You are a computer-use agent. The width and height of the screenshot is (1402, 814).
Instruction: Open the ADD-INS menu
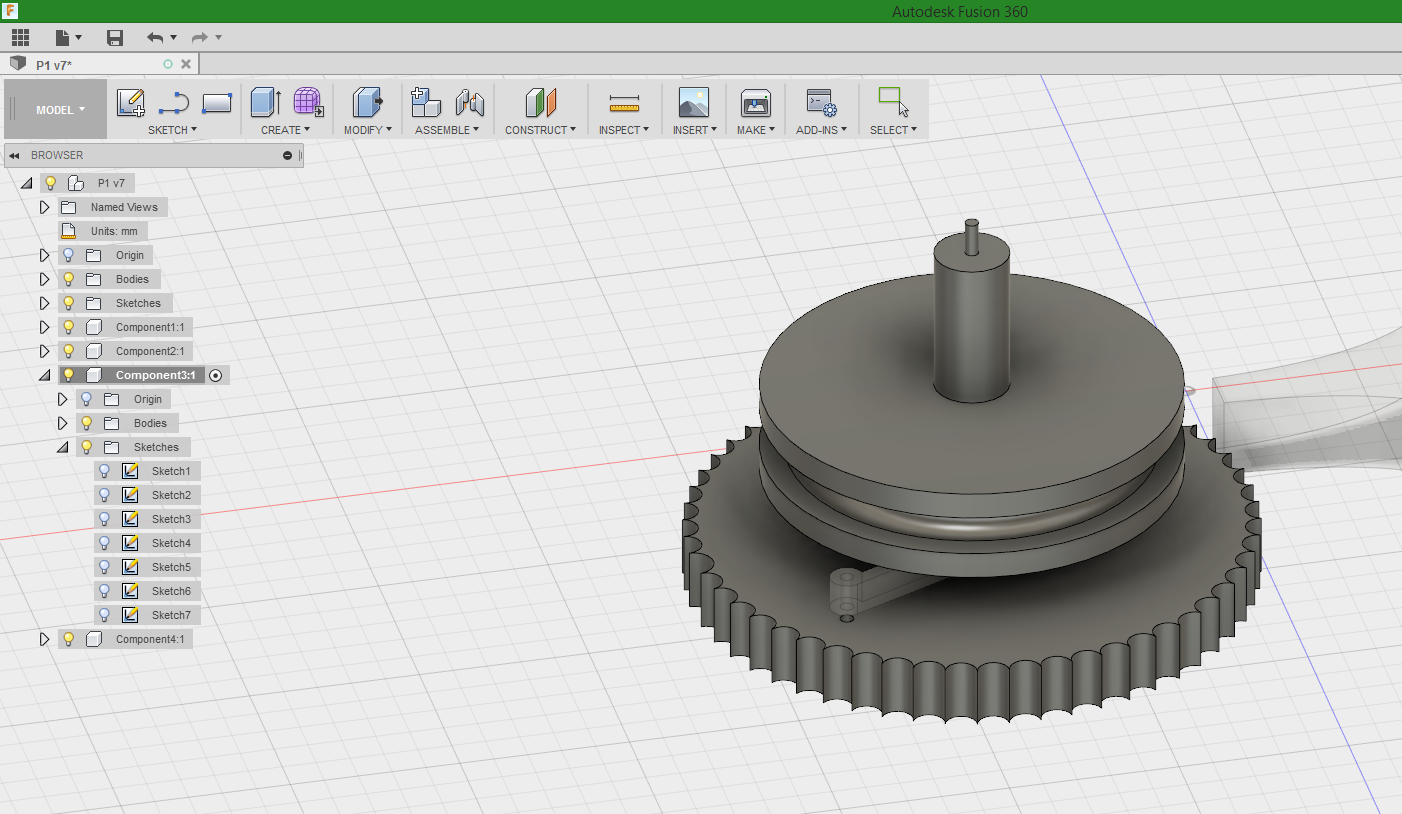pos(821,130)
